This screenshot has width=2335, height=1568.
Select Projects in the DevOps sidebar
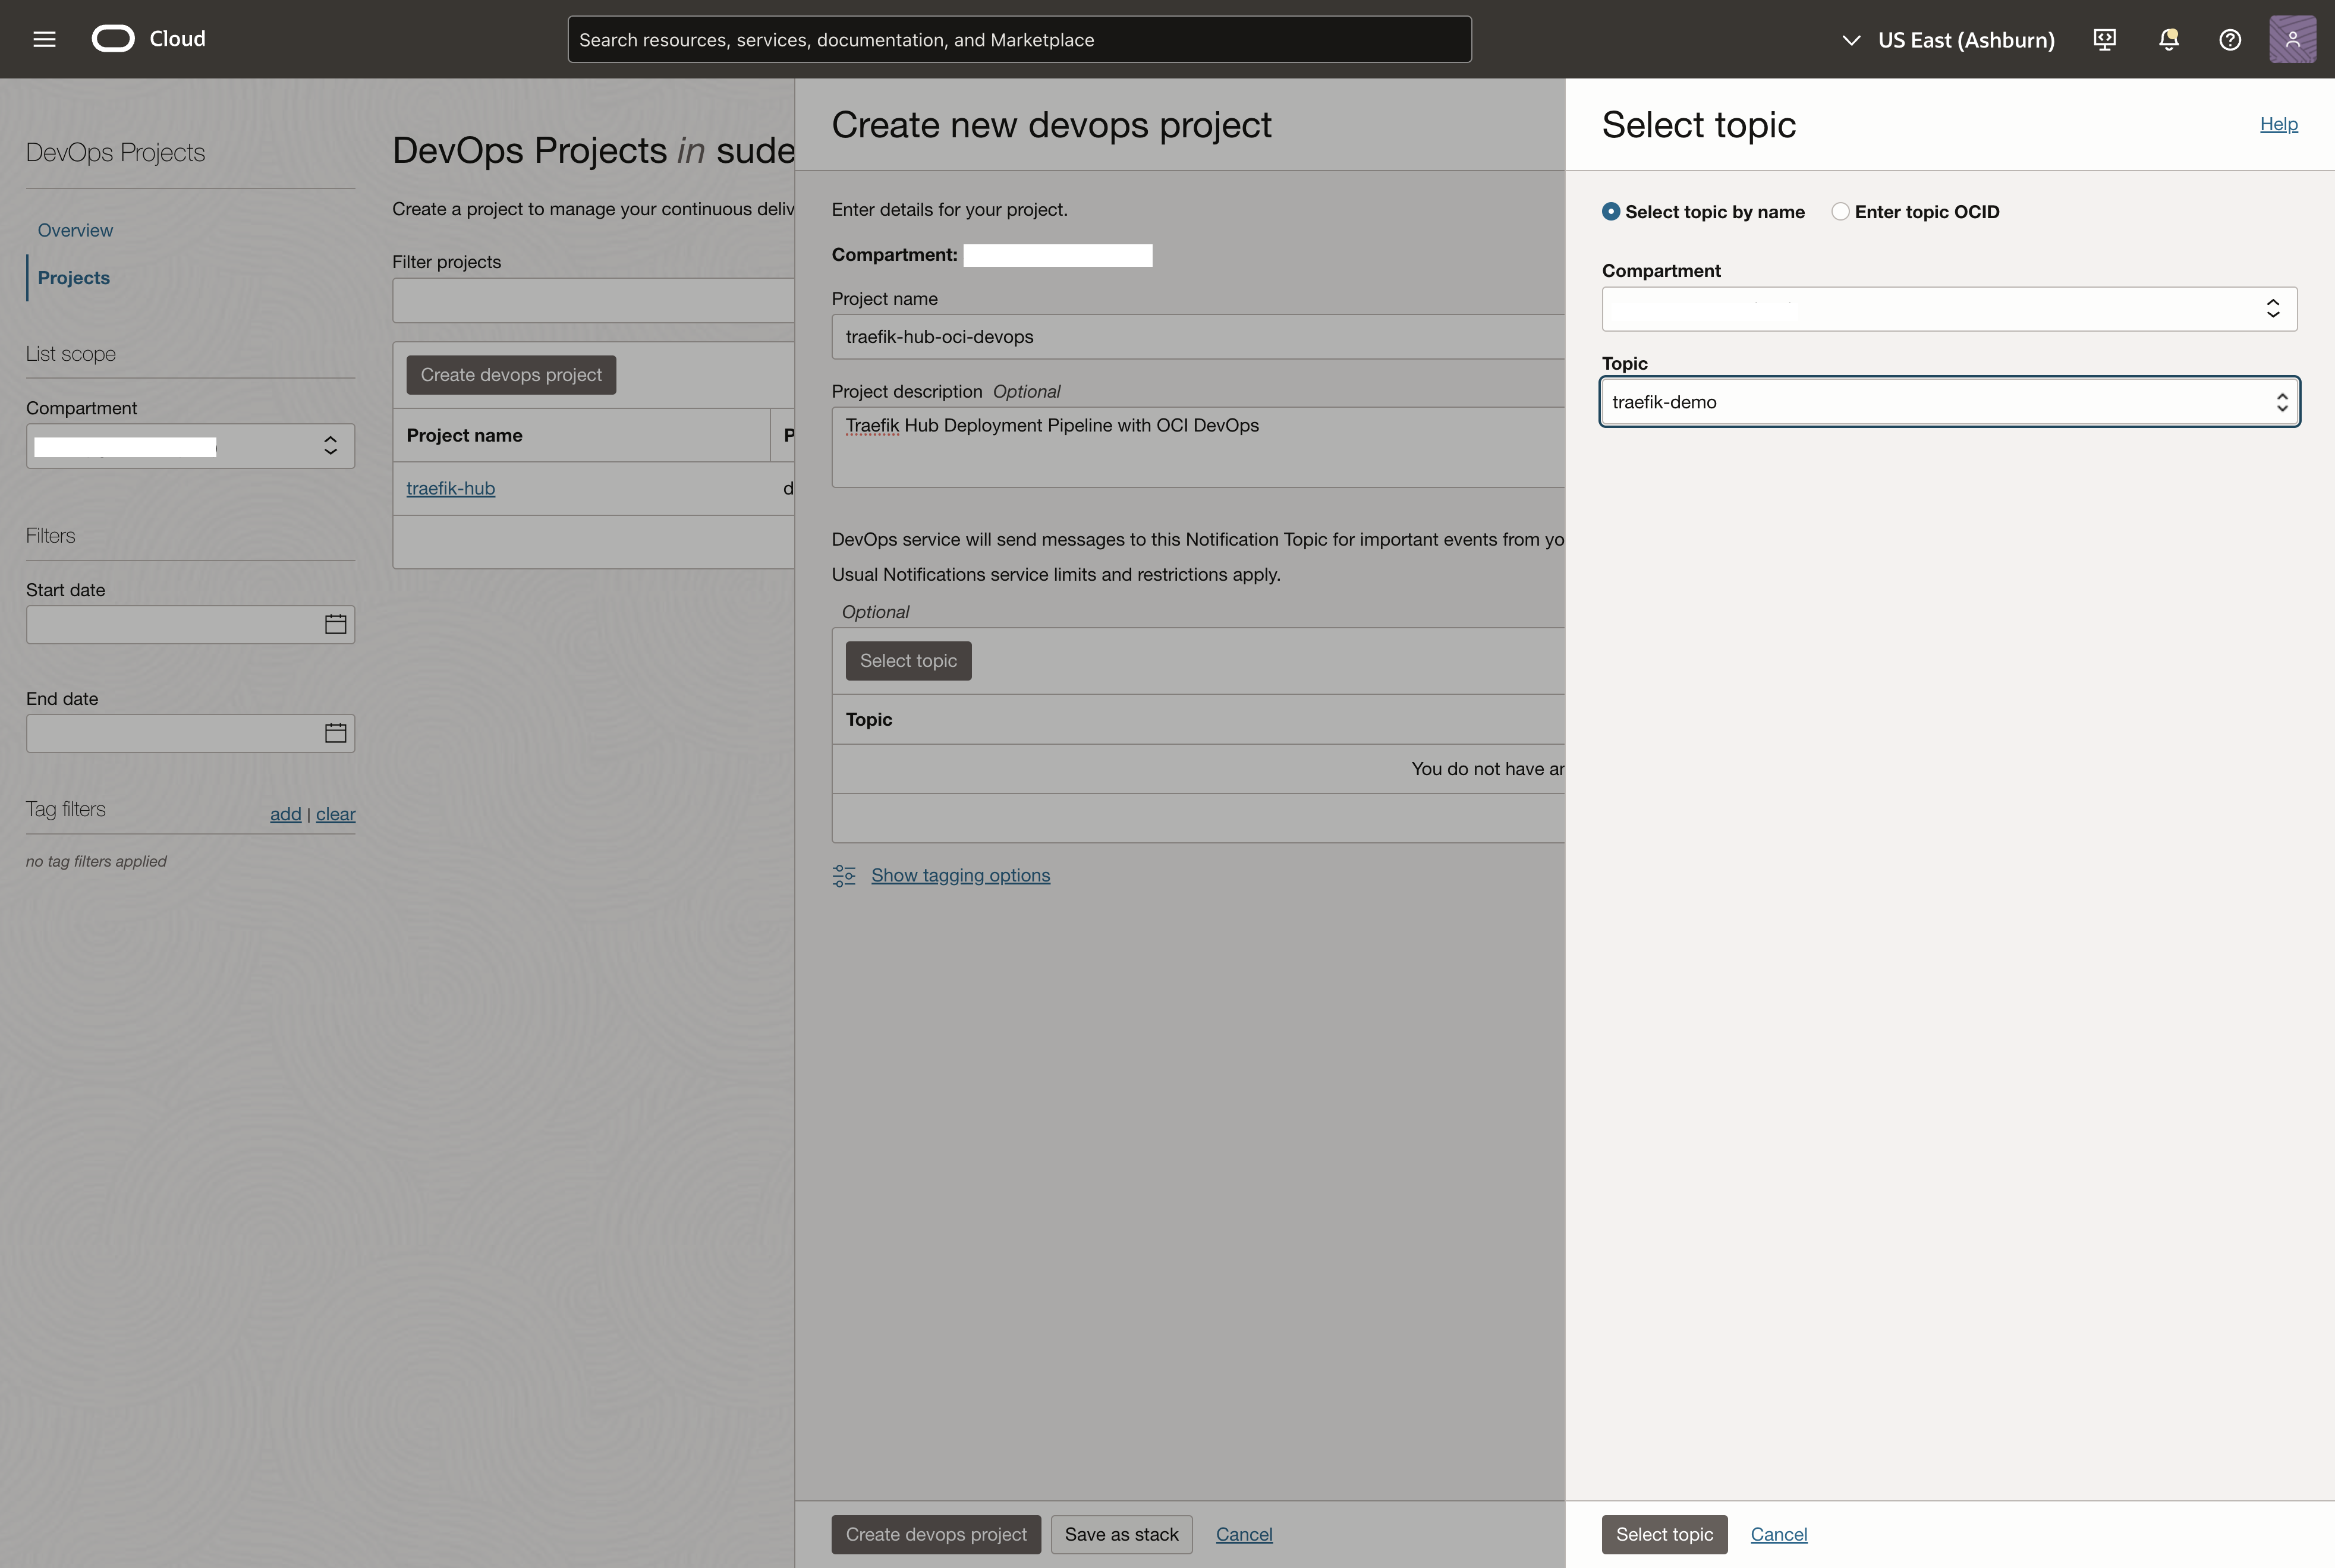click(x=73, y=278)
